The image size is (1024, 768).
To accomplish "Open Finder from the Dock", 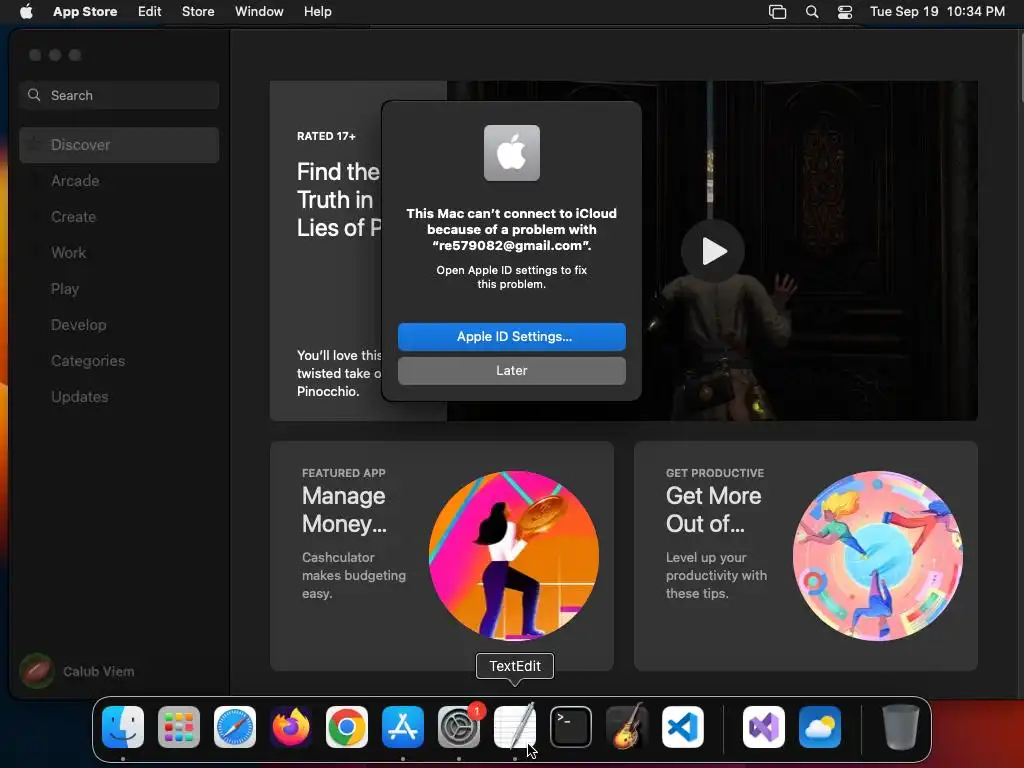I will coord(123,727).
